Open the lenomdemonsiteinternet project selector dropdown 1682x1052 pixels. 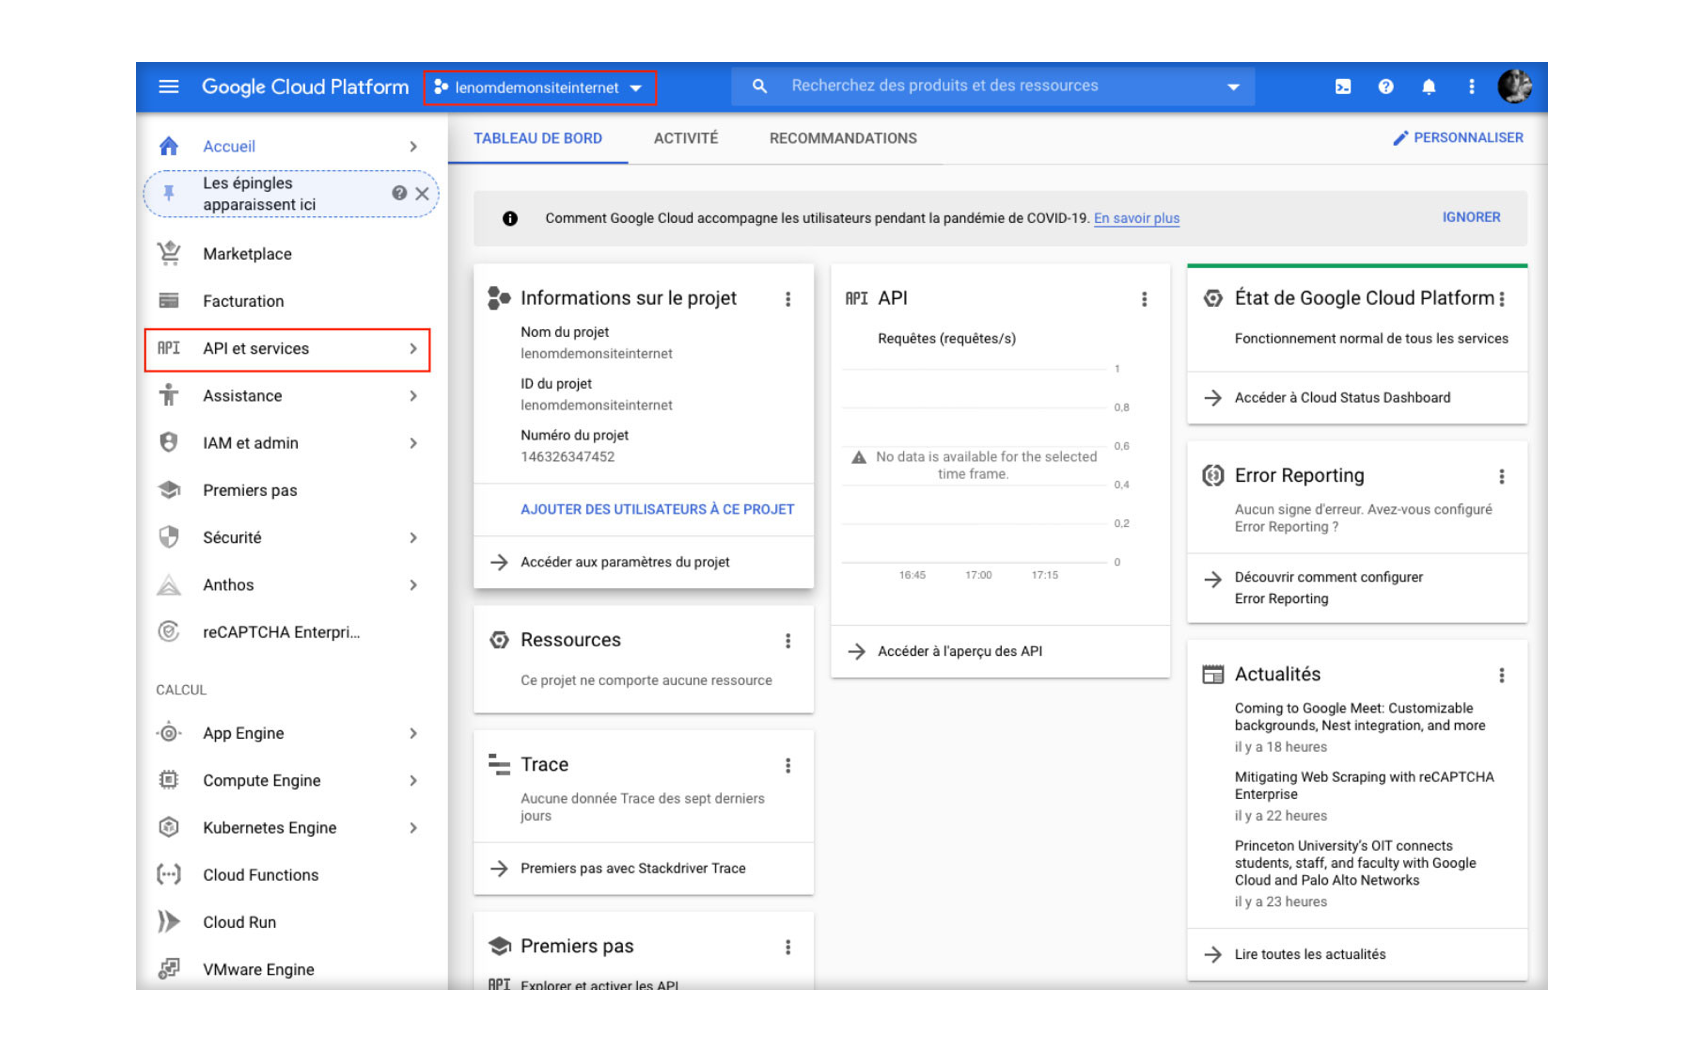click(x=540, y=87)
